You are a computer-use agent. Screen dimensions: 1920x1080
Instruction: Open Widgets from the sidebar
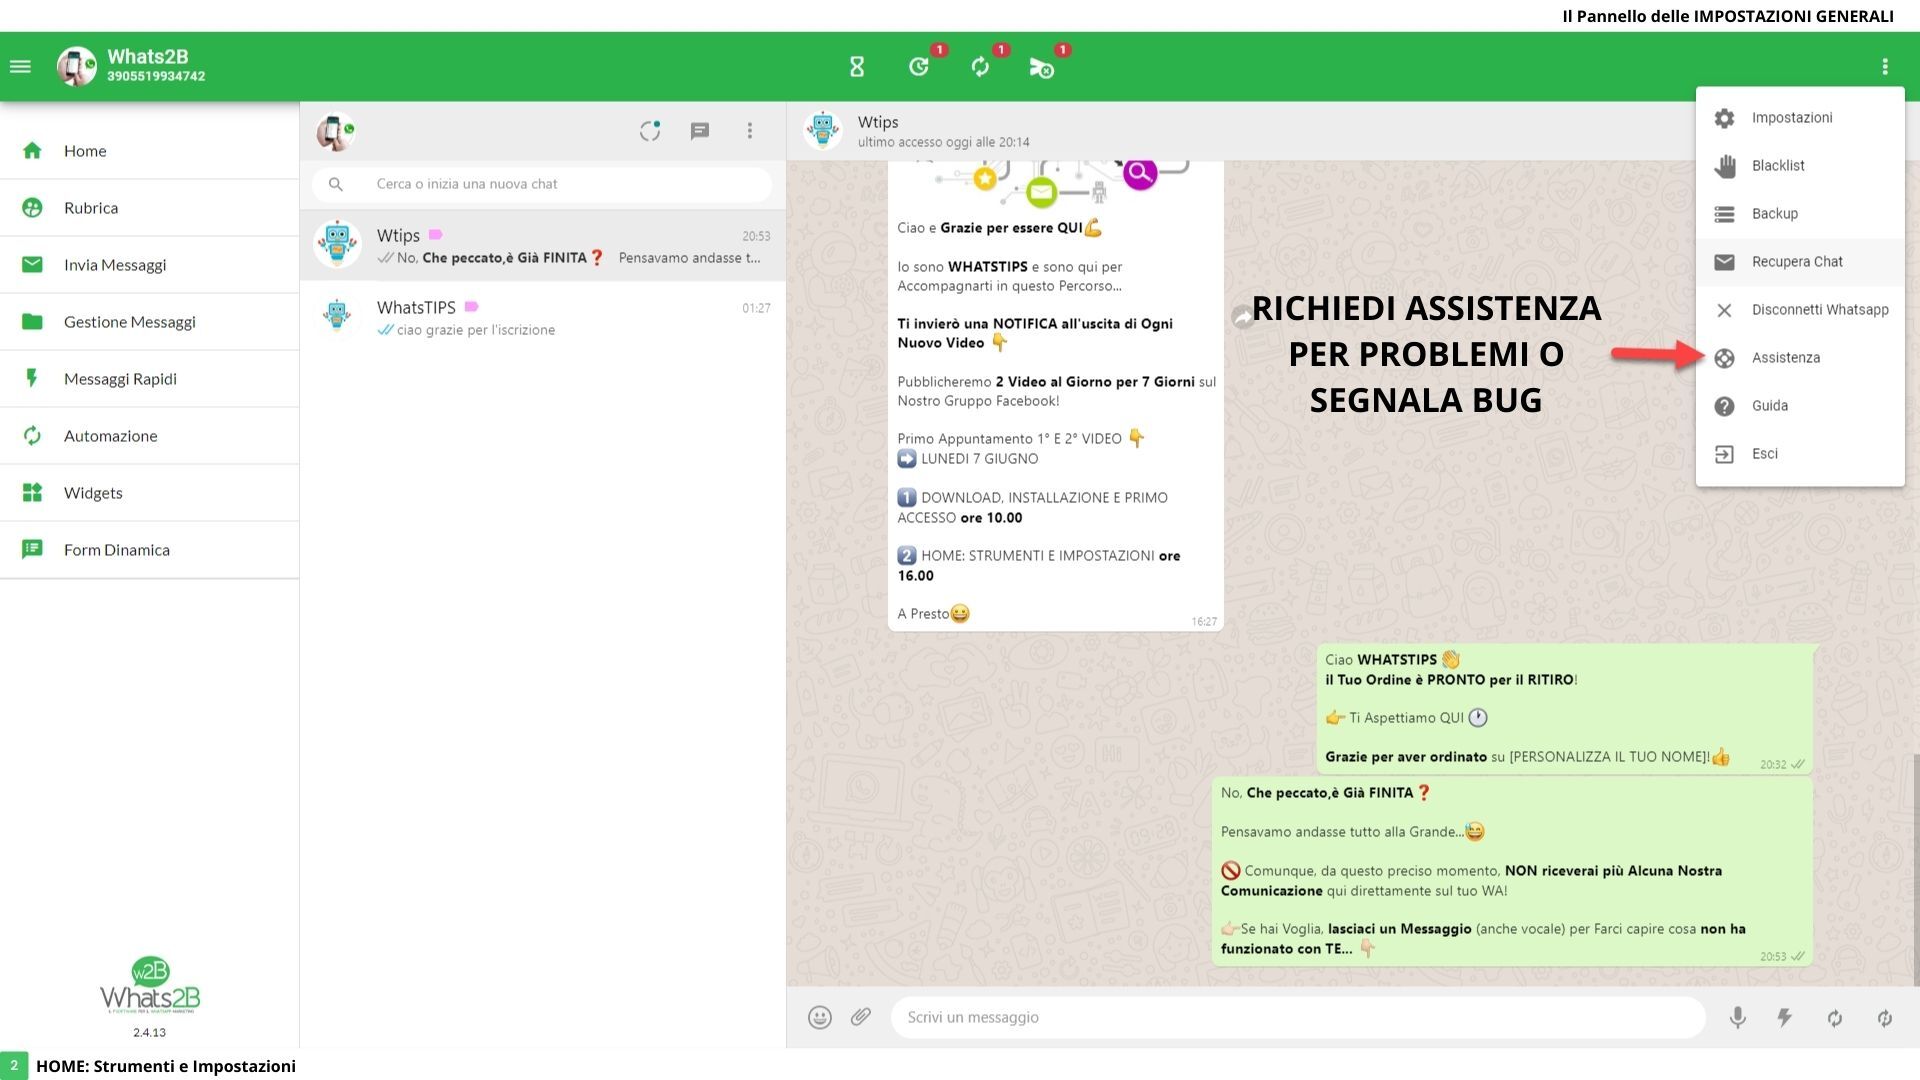tap(150, 493)
